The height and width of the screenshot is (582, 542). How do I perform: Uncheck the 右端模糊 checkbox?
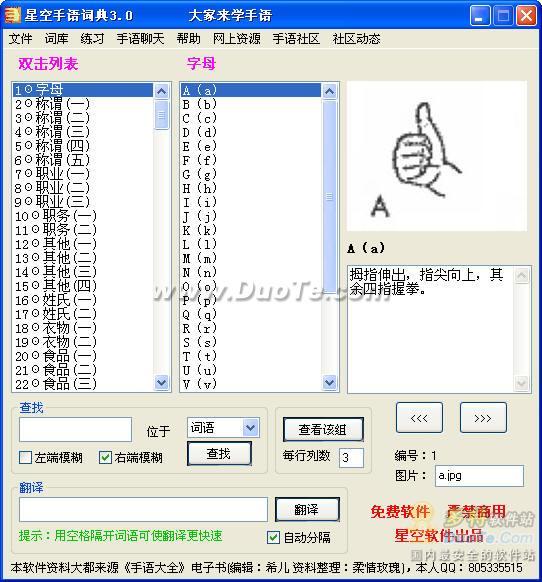point(105,457)
